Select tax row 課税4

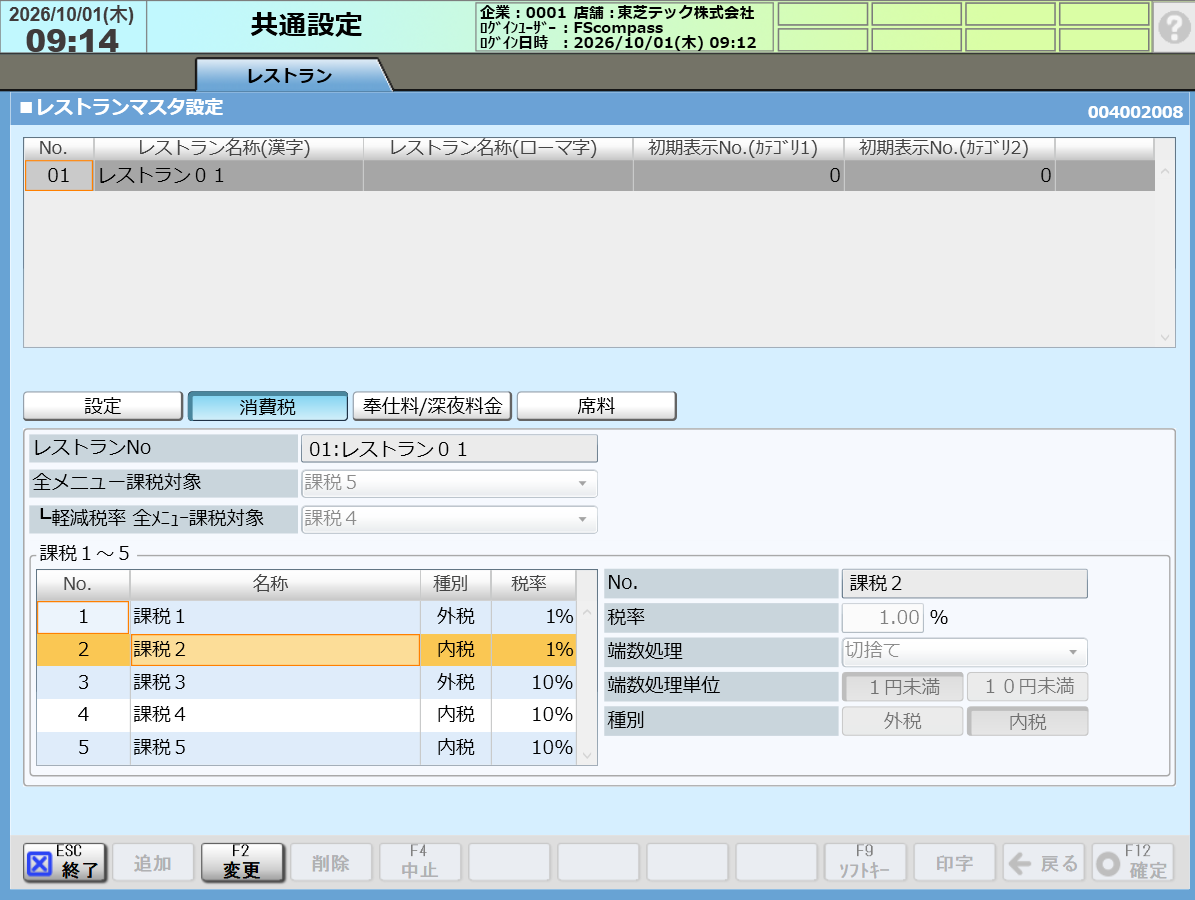[x=306, y=715]
